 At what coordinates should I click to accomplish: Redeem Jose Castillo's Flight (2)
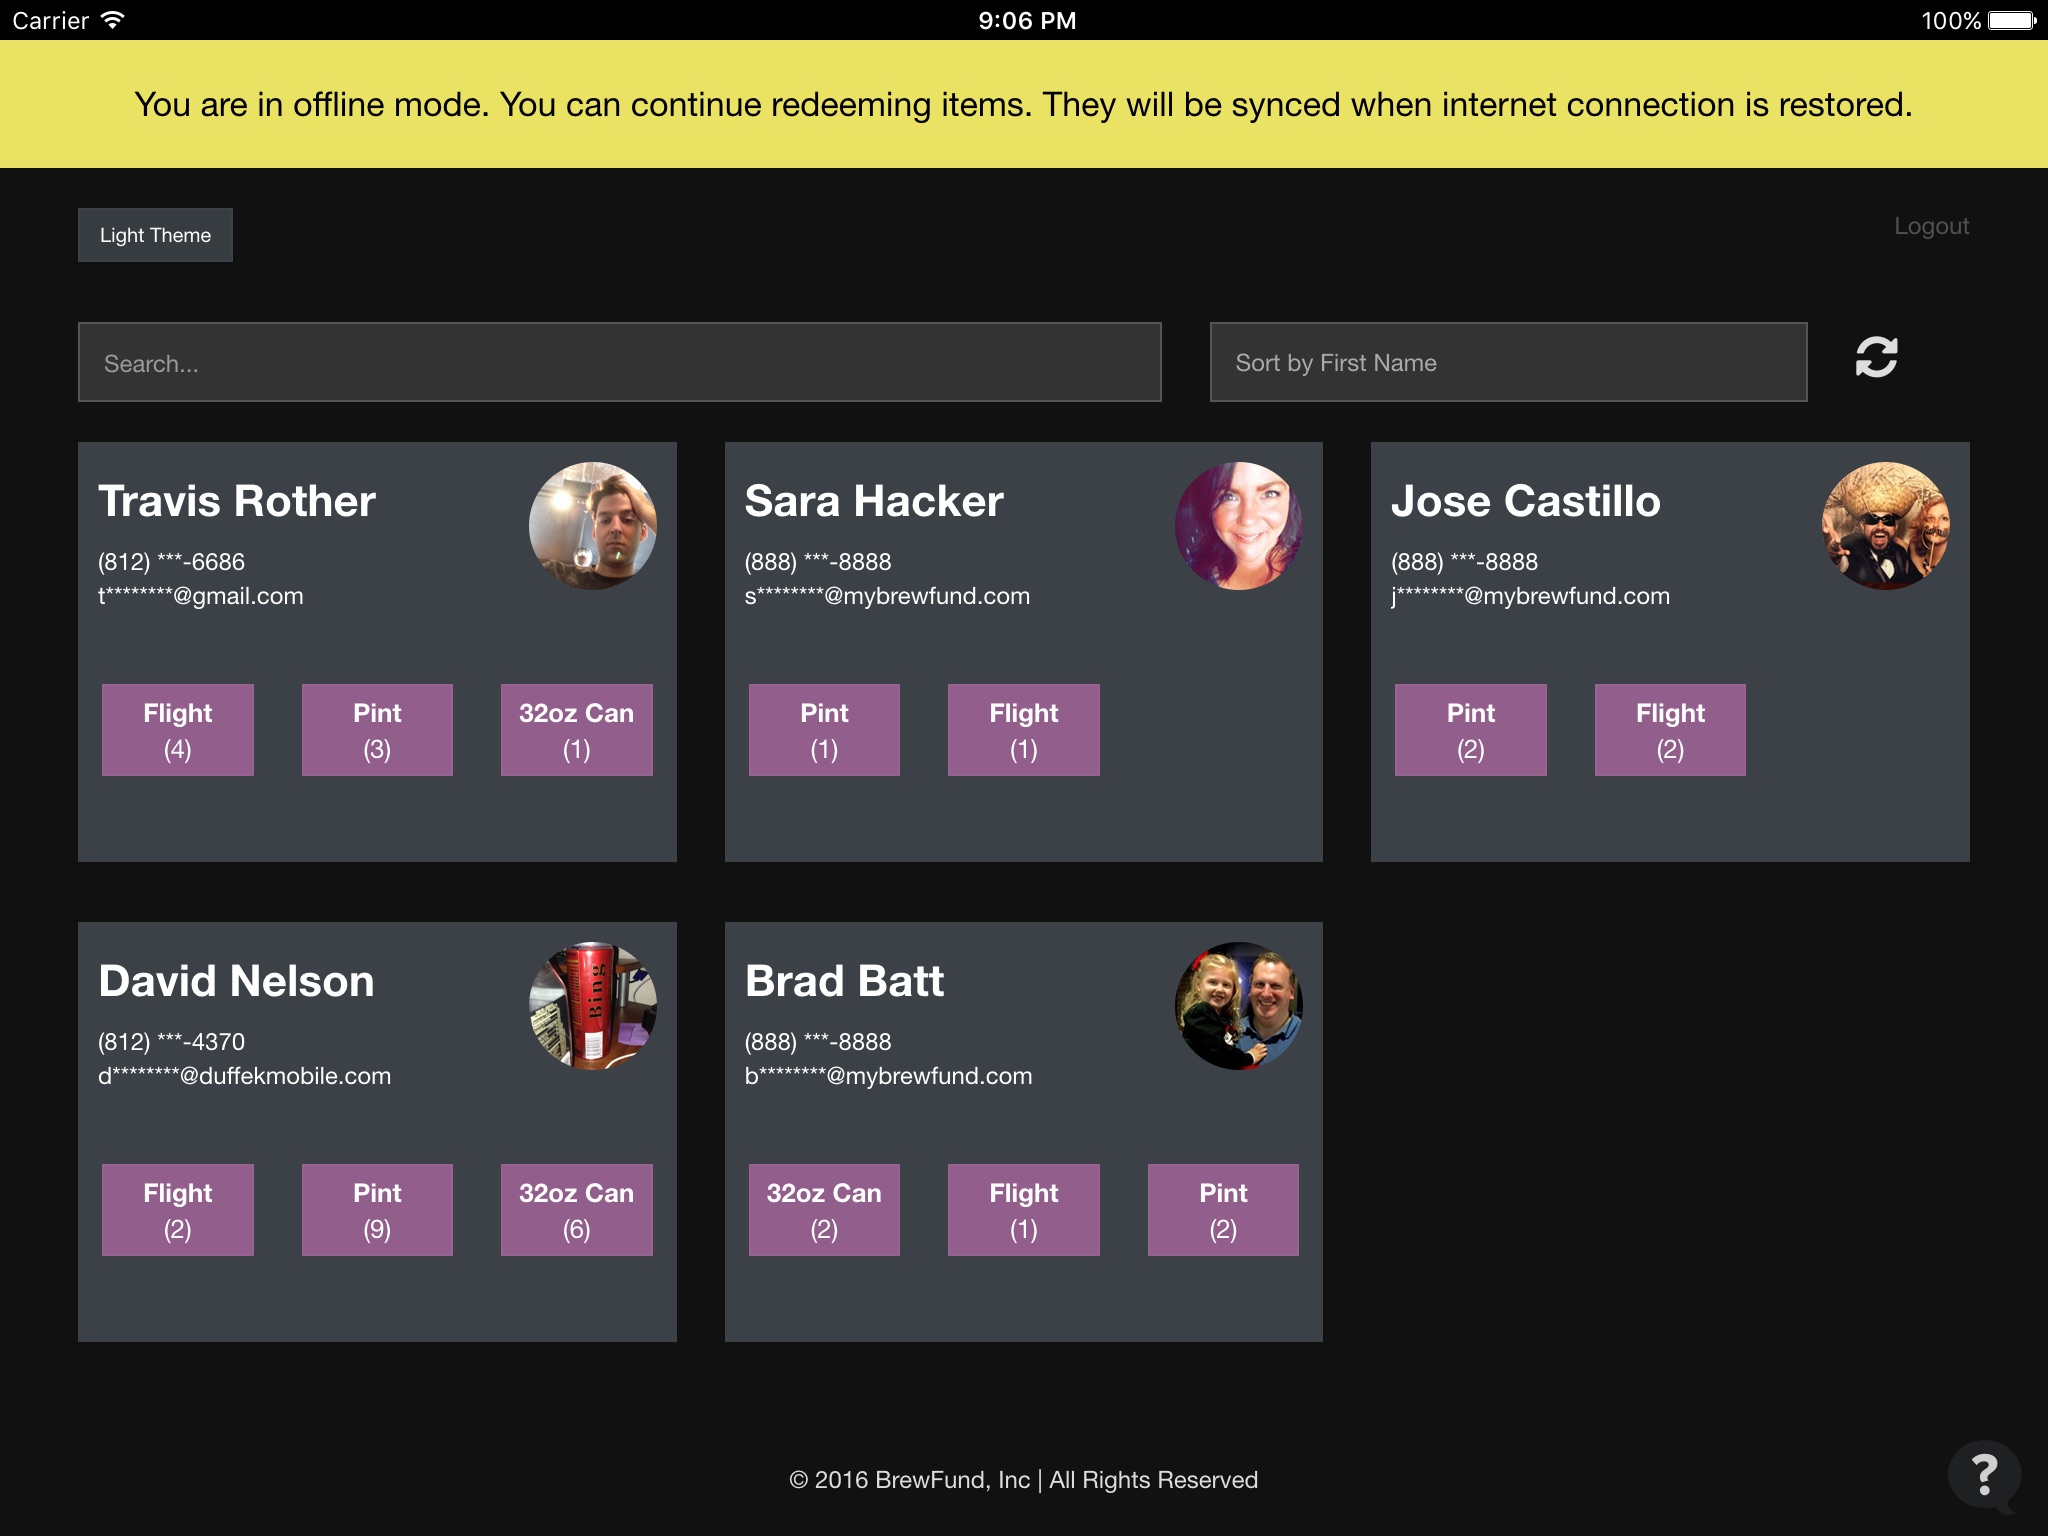coord(1670,730)
